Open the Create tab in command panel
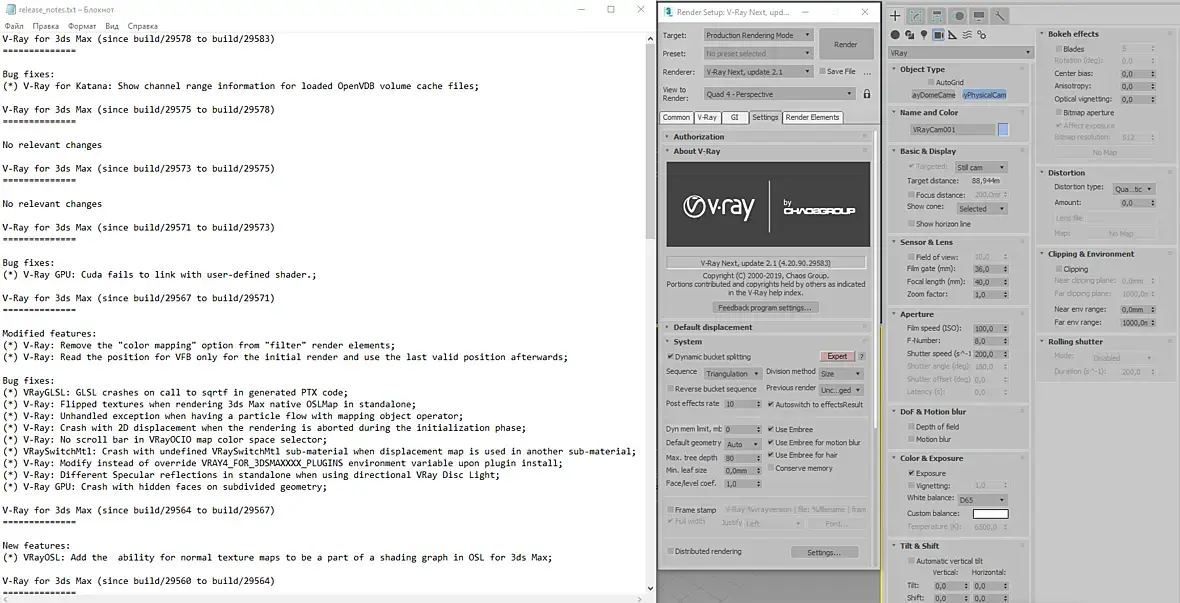 [x=896, y=16]
